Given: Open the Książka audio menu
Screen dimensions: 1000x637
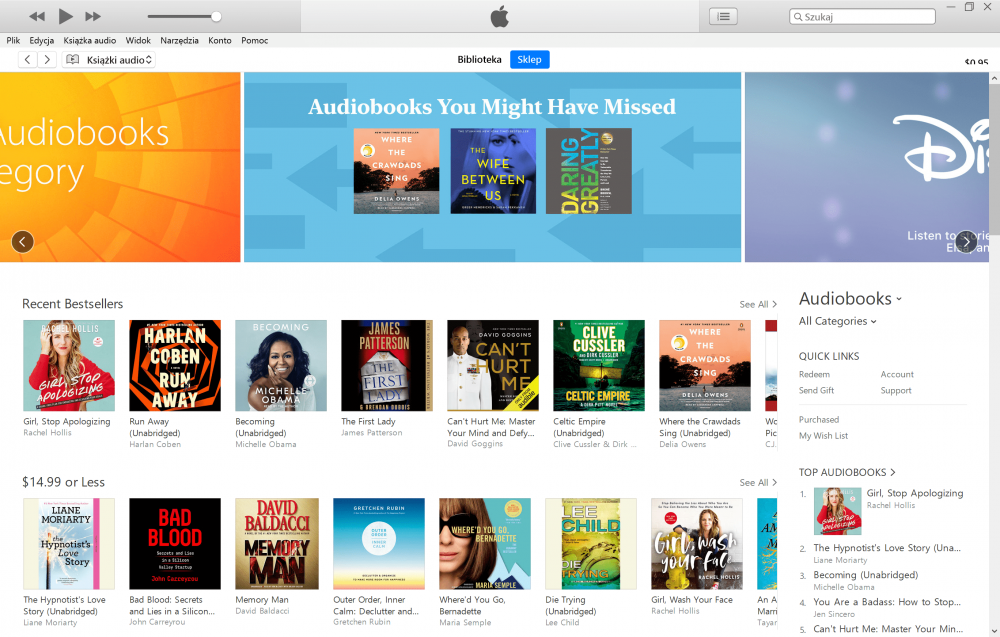Looking at the screenshot, I should (x=89, y=40).
